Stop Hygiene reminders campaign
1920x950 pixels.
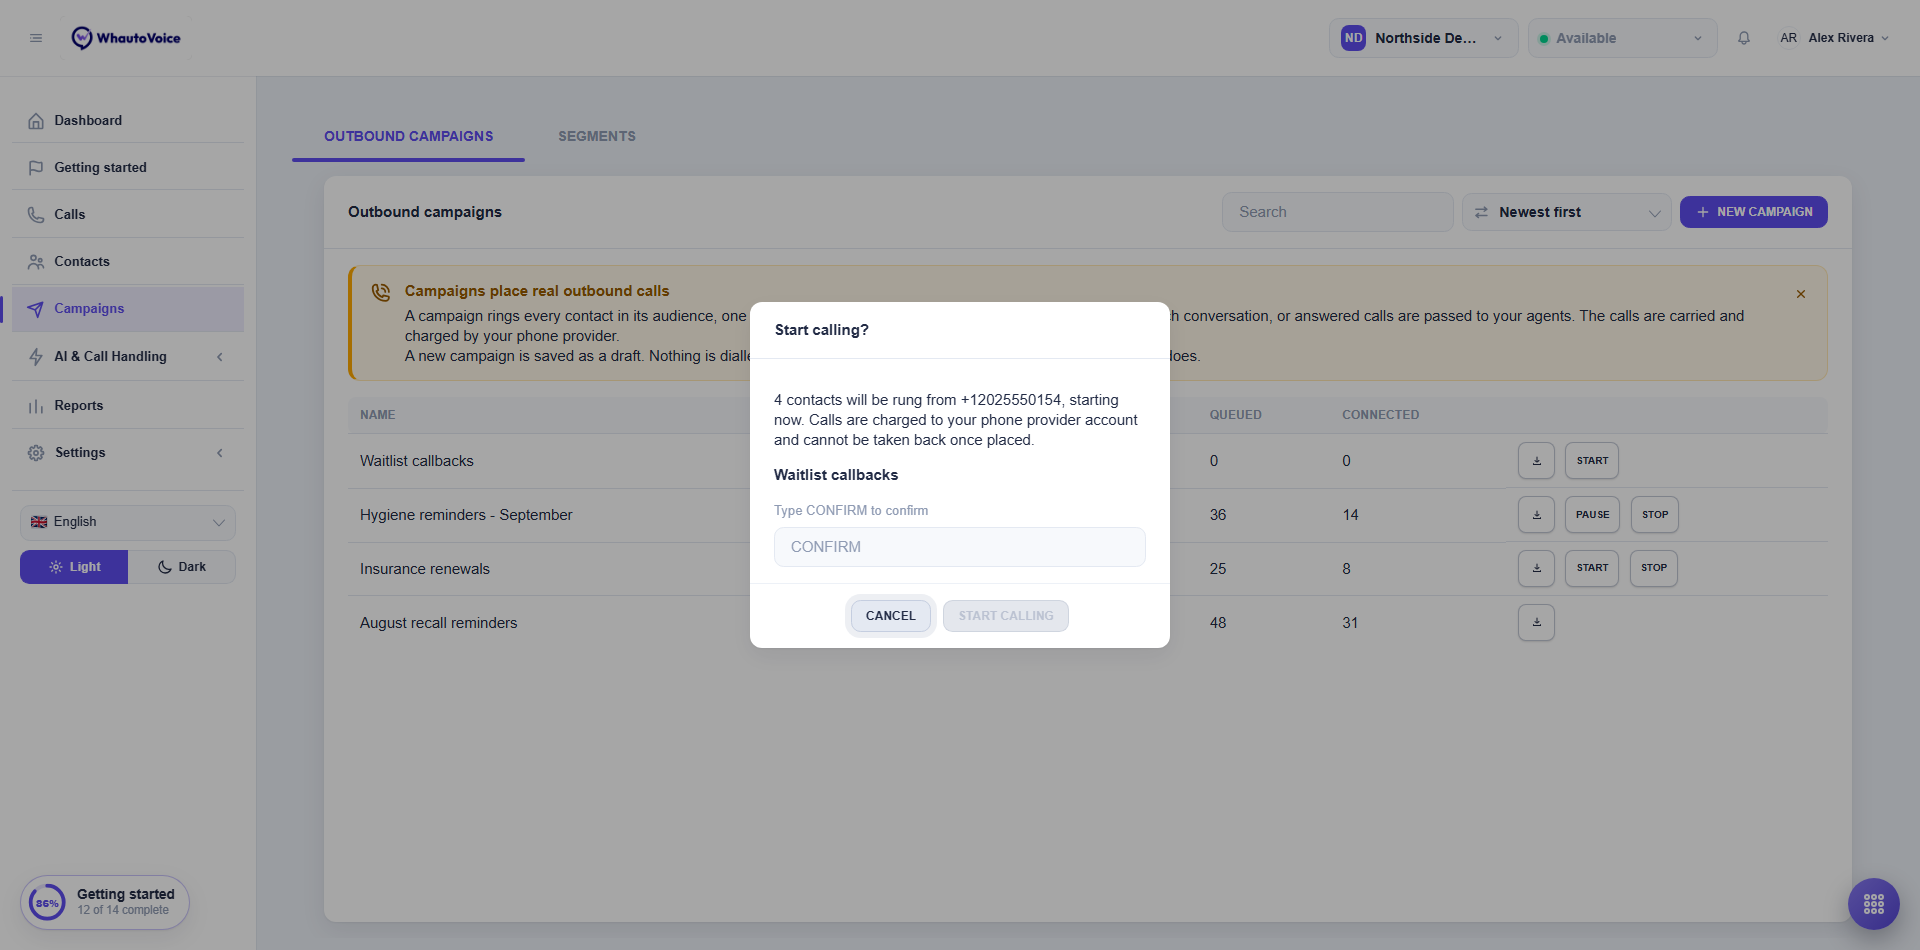pos(1655,515)
